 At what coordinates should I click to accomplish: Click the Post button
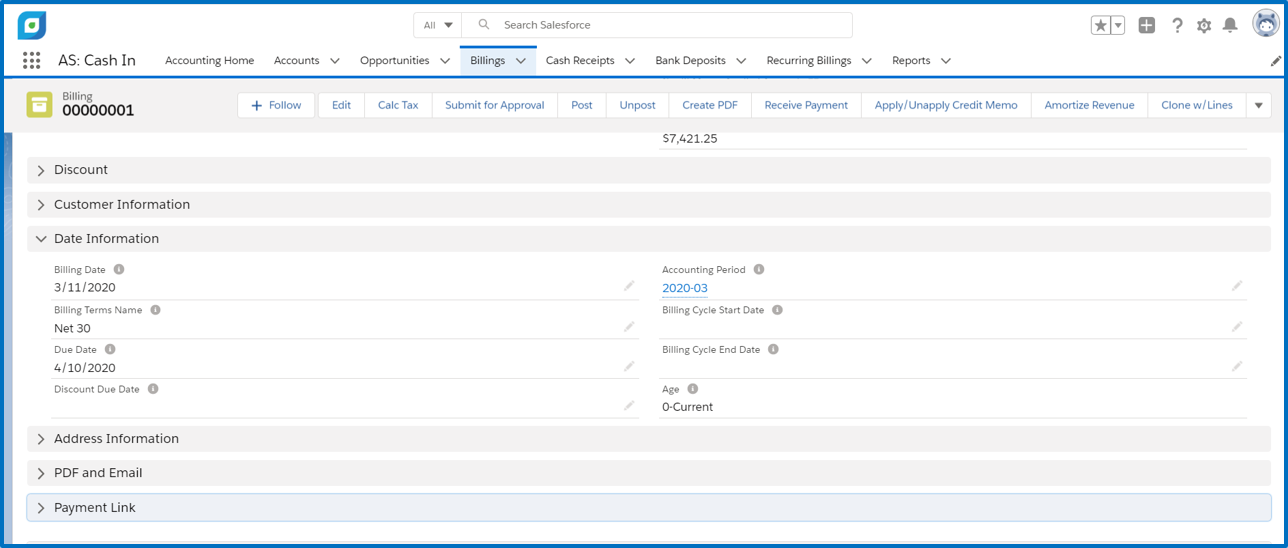pyautogui.click(x=582, y=105)
